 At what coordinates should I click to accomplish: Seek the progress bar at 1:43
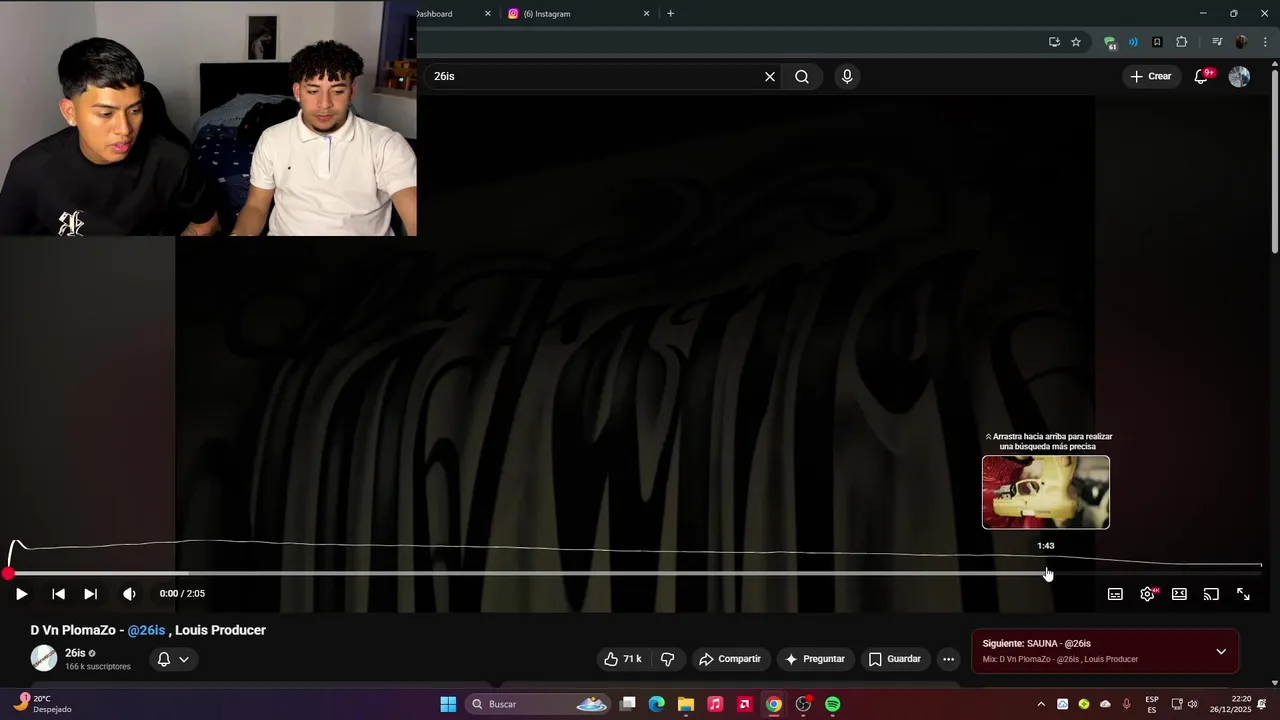pyautogui.click(x=1046, y=574)
